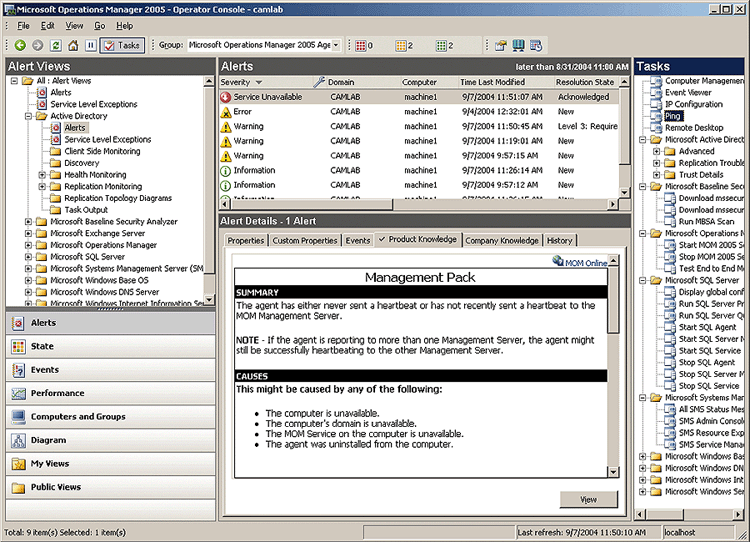Sort alerts by Severity column header

coord(266,82)
